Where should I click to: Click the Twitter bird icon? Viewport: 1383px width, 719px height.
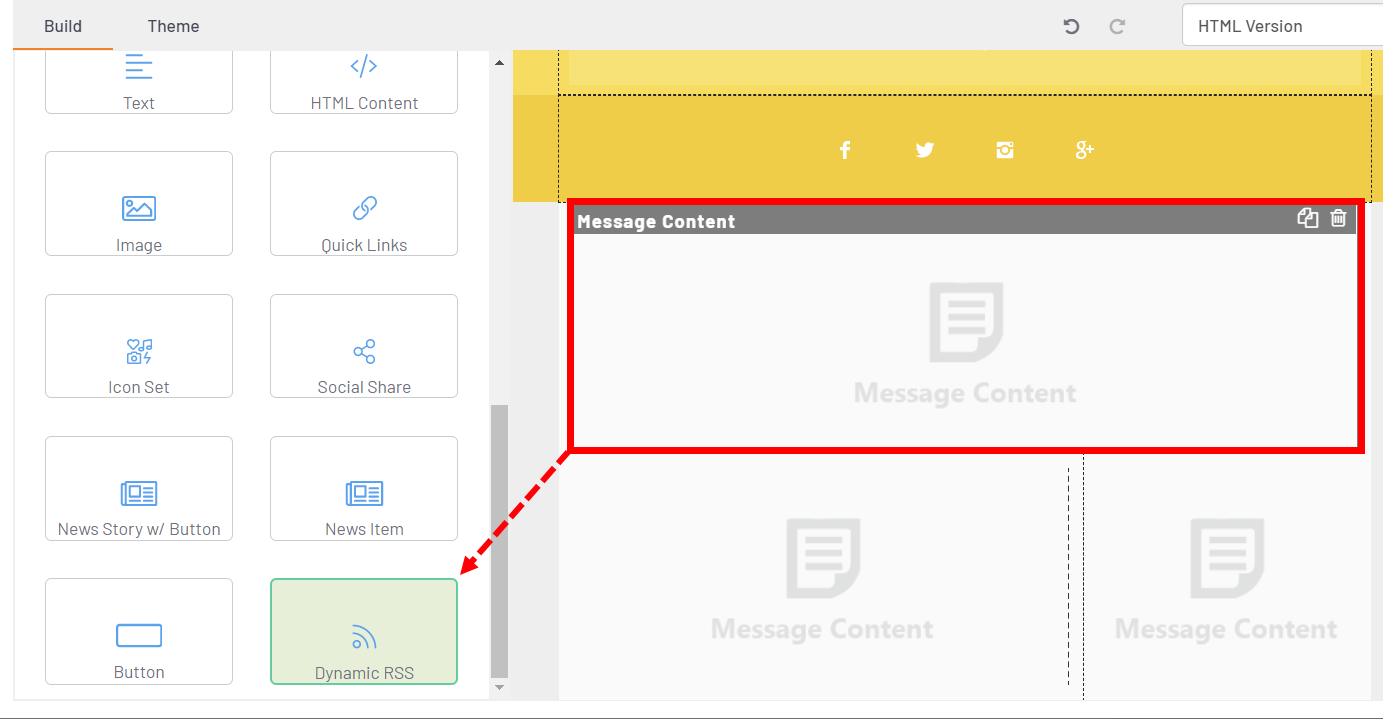pyautogui.click(x=925, y=150)
